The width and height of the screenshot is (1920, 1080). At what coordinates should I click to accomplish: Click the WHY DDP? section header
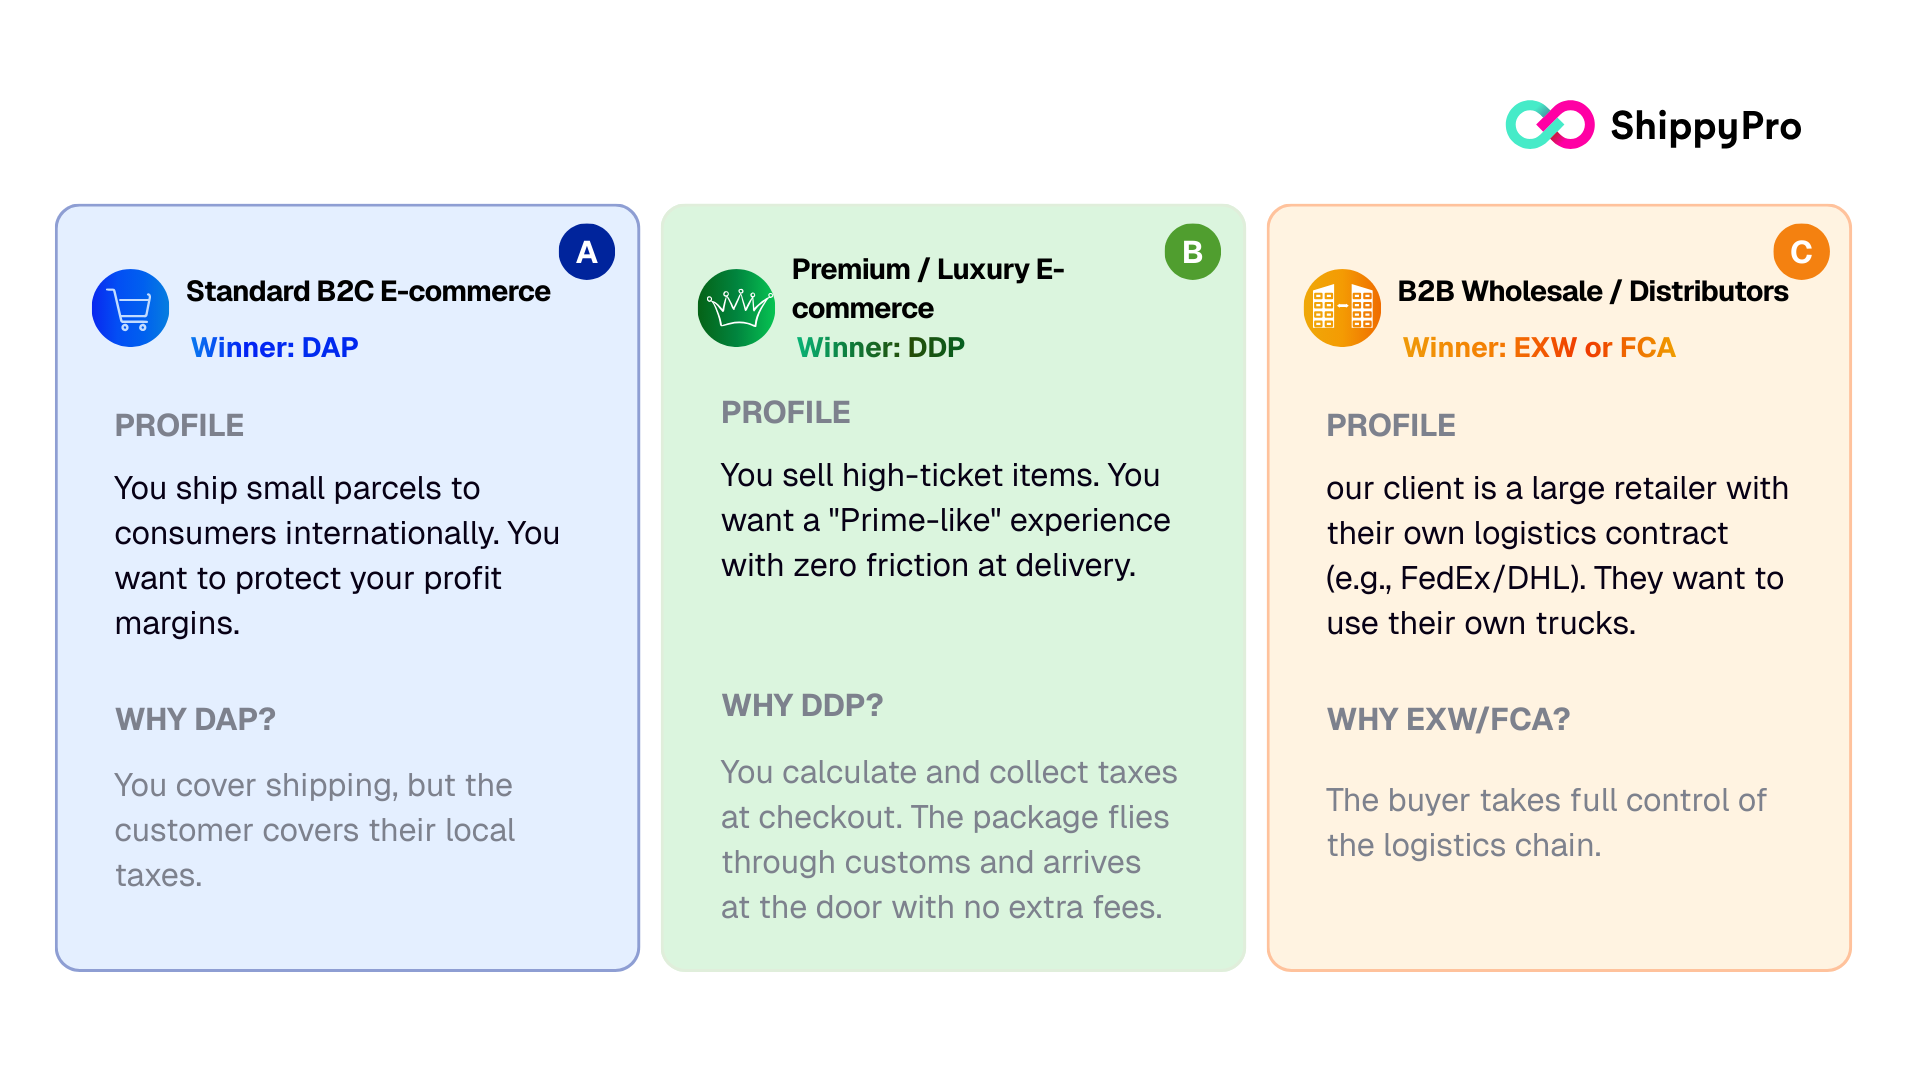802,705
